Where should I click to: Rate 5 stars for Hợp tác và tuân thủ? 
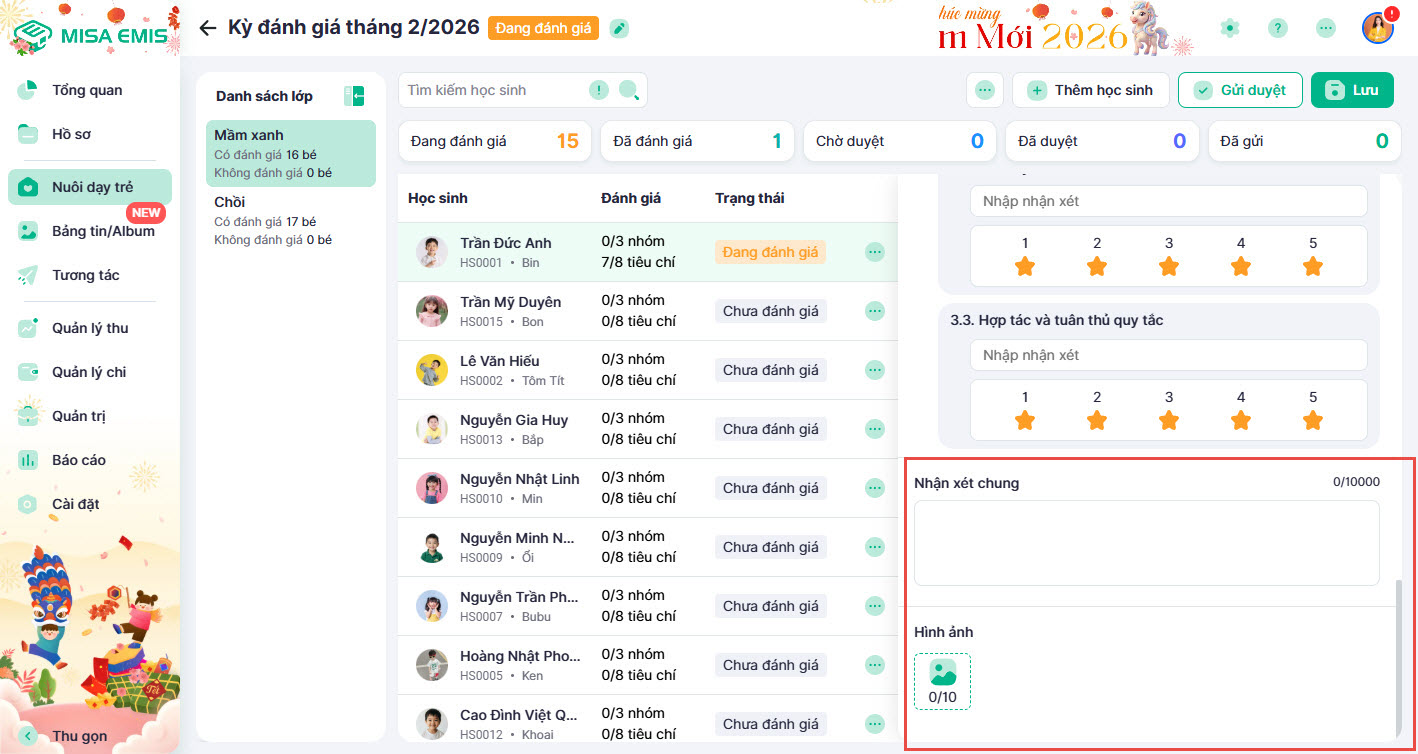pyautogui.click(x=1313, y=421)
